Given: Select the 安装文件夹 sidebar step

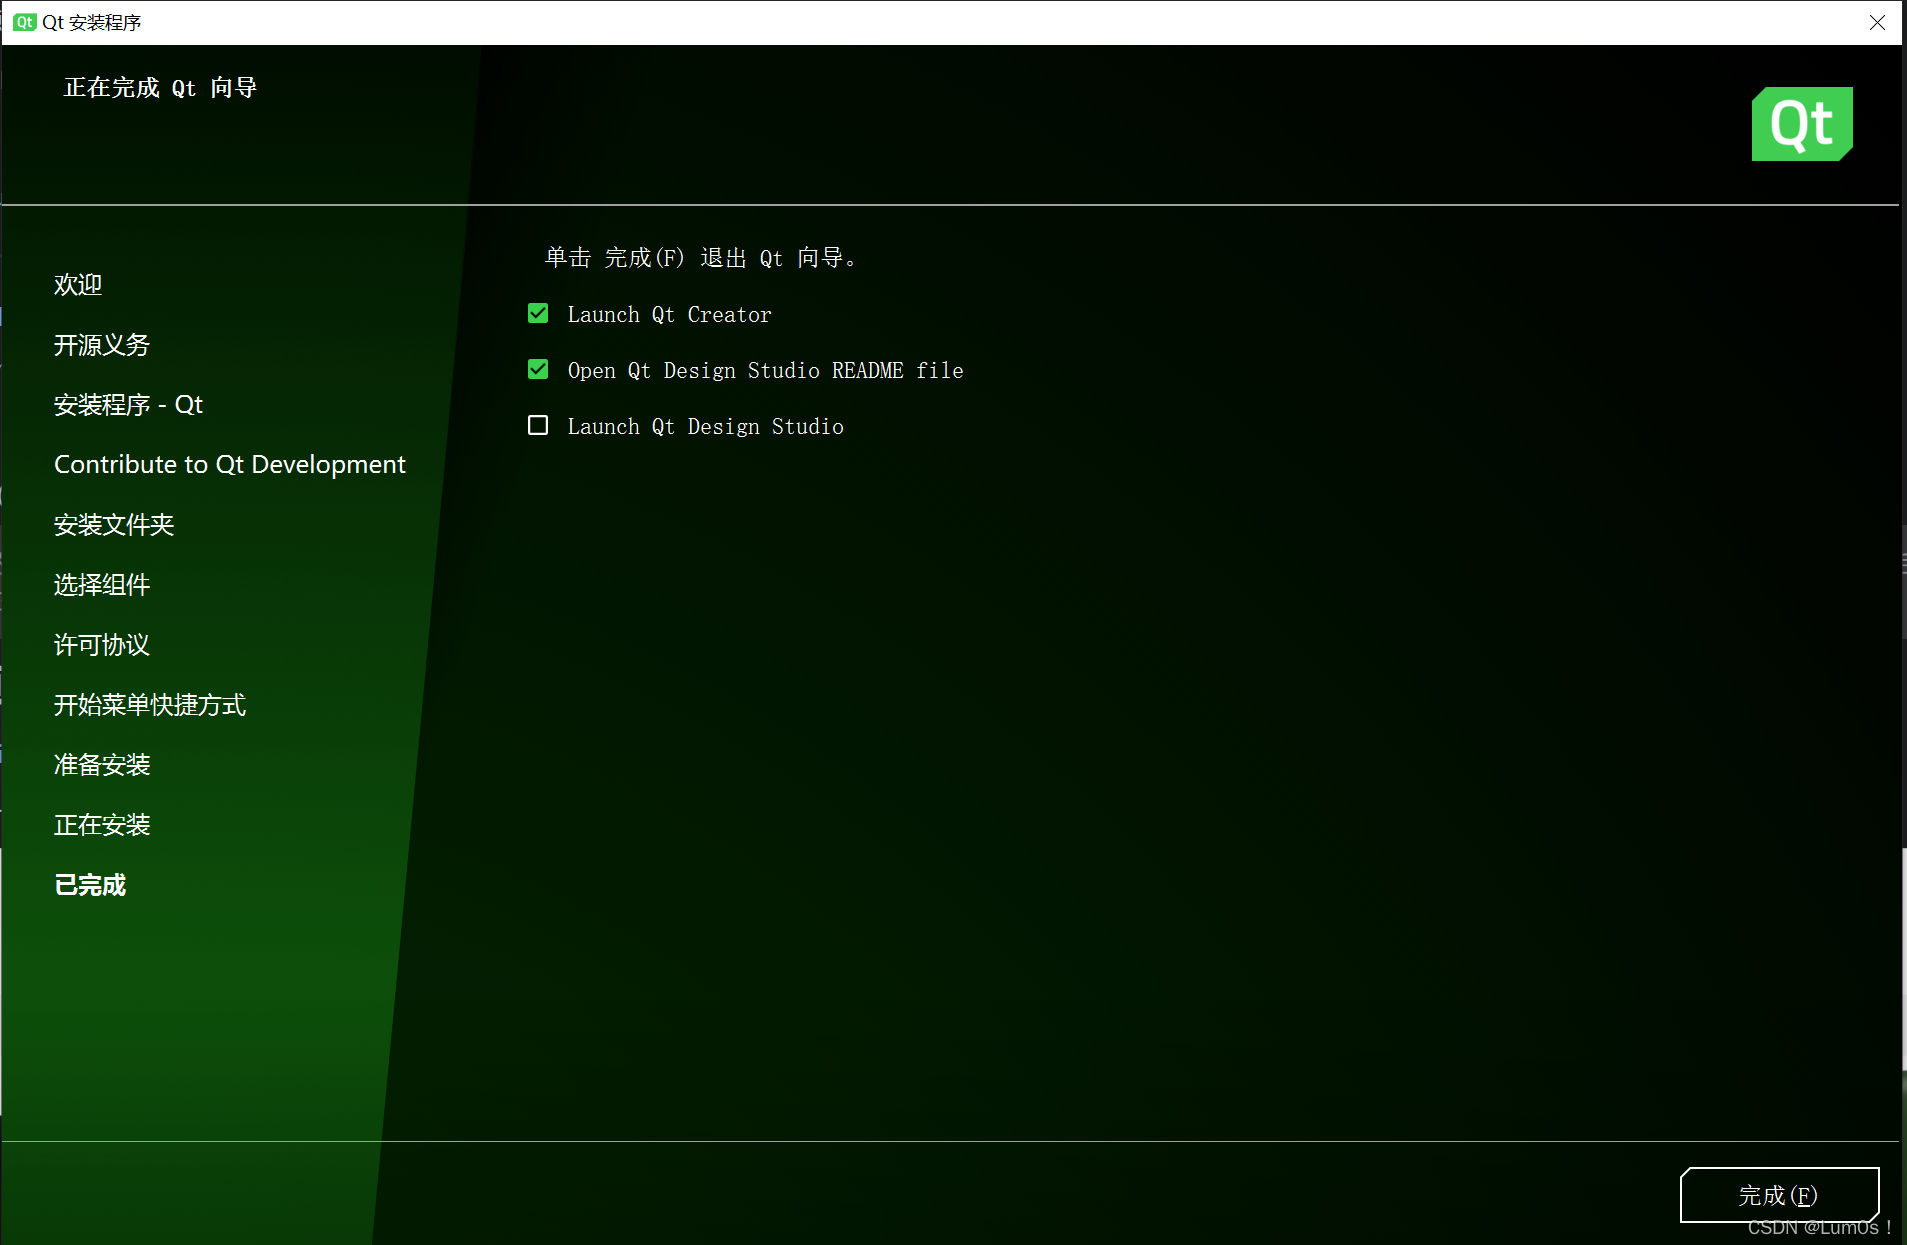Looking at the screenshot, I should point(114,525).
